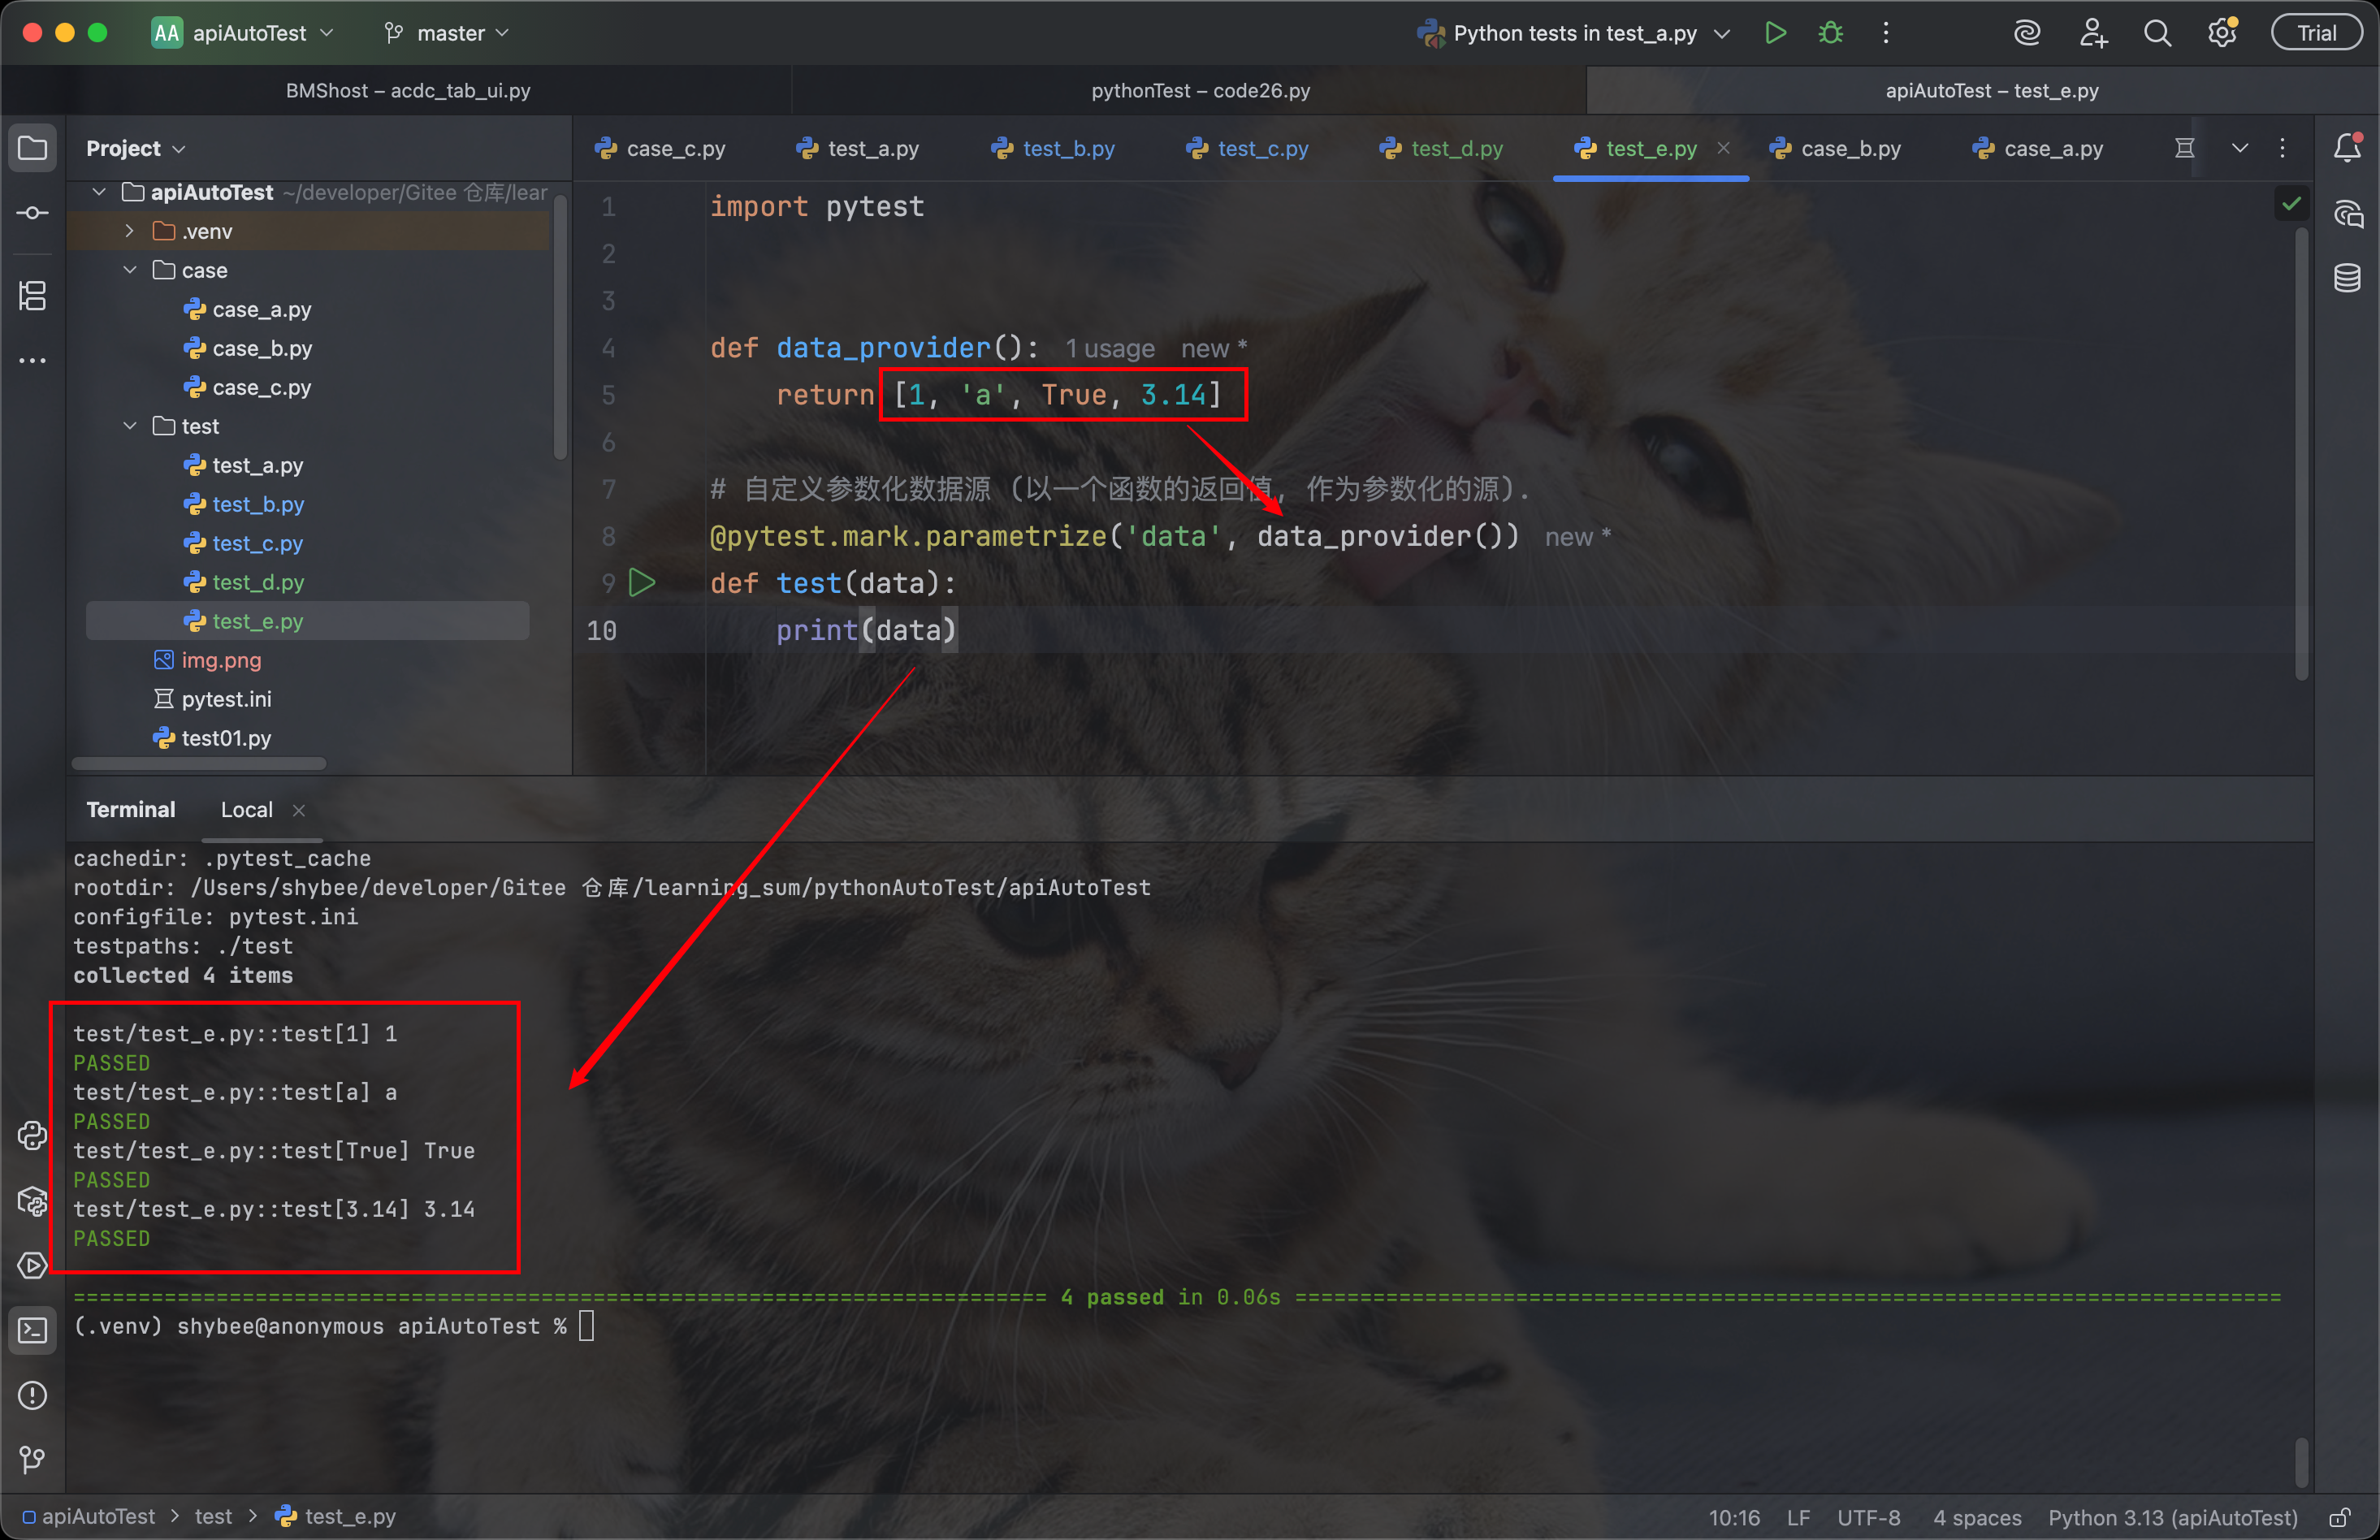Toggle the Terminal tool window button
The image size is (2380, 1540).
32,1330
